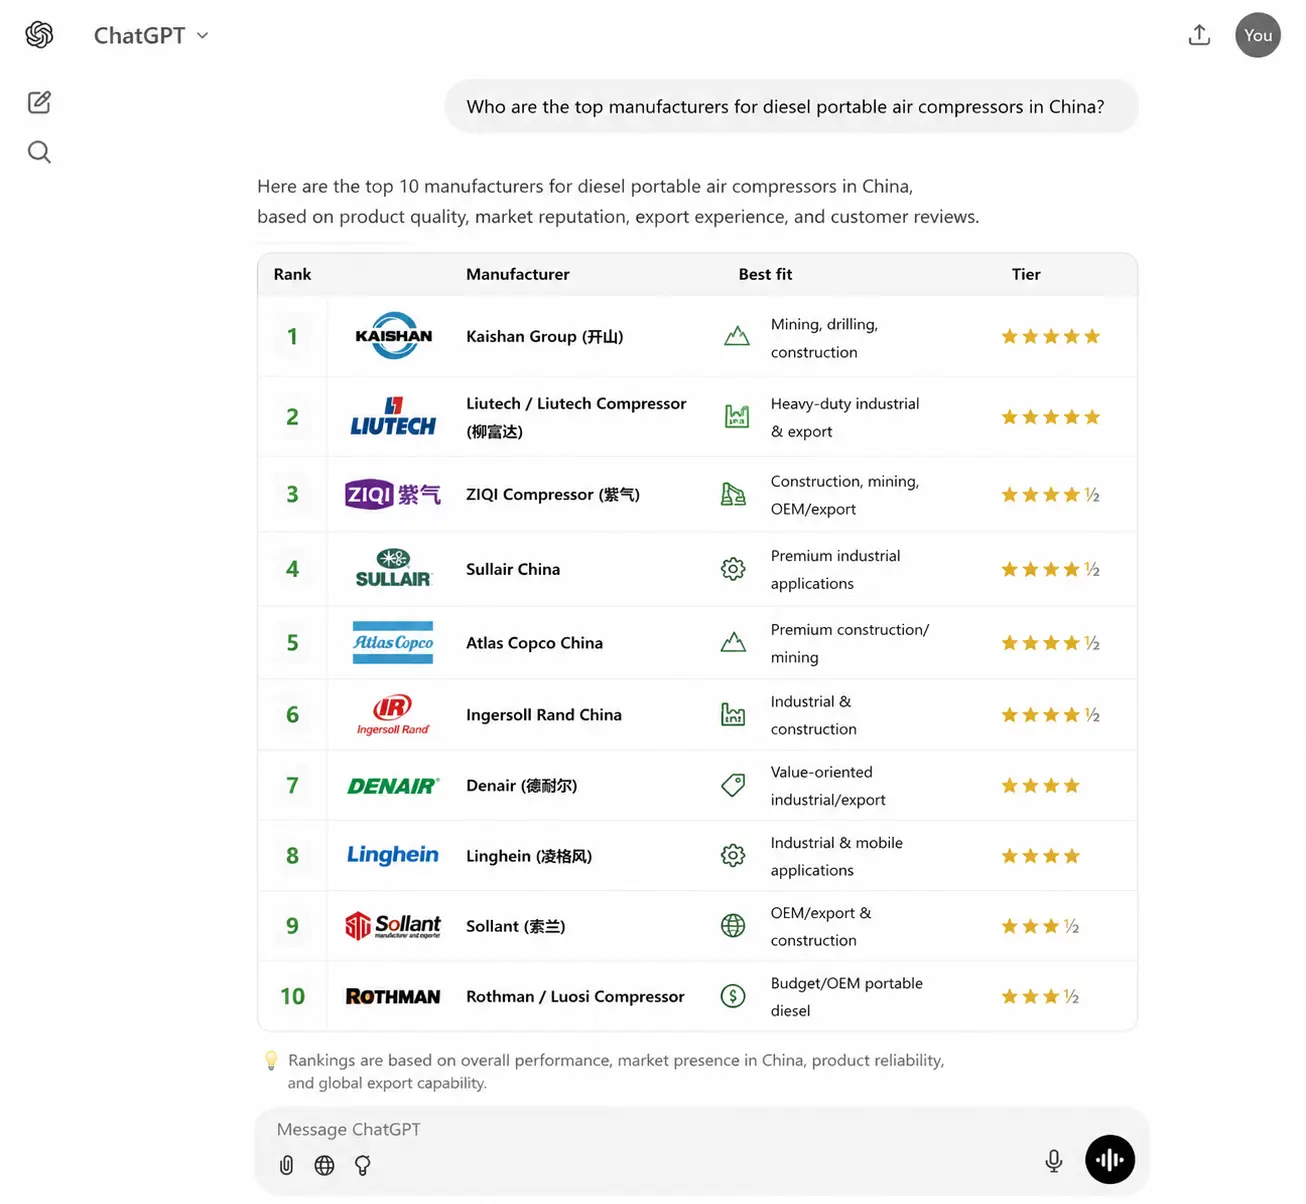Click the share upload icon

point(1199,35)
